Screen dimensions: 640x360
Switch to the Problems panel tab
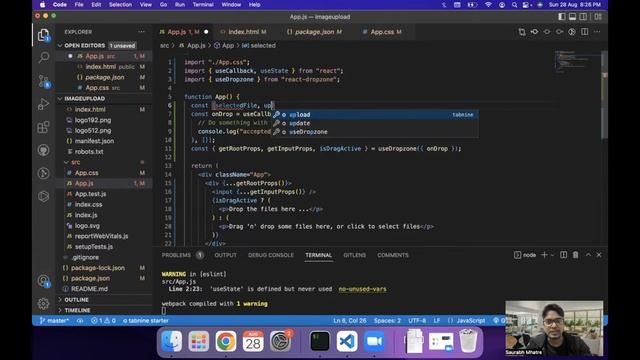176,255
